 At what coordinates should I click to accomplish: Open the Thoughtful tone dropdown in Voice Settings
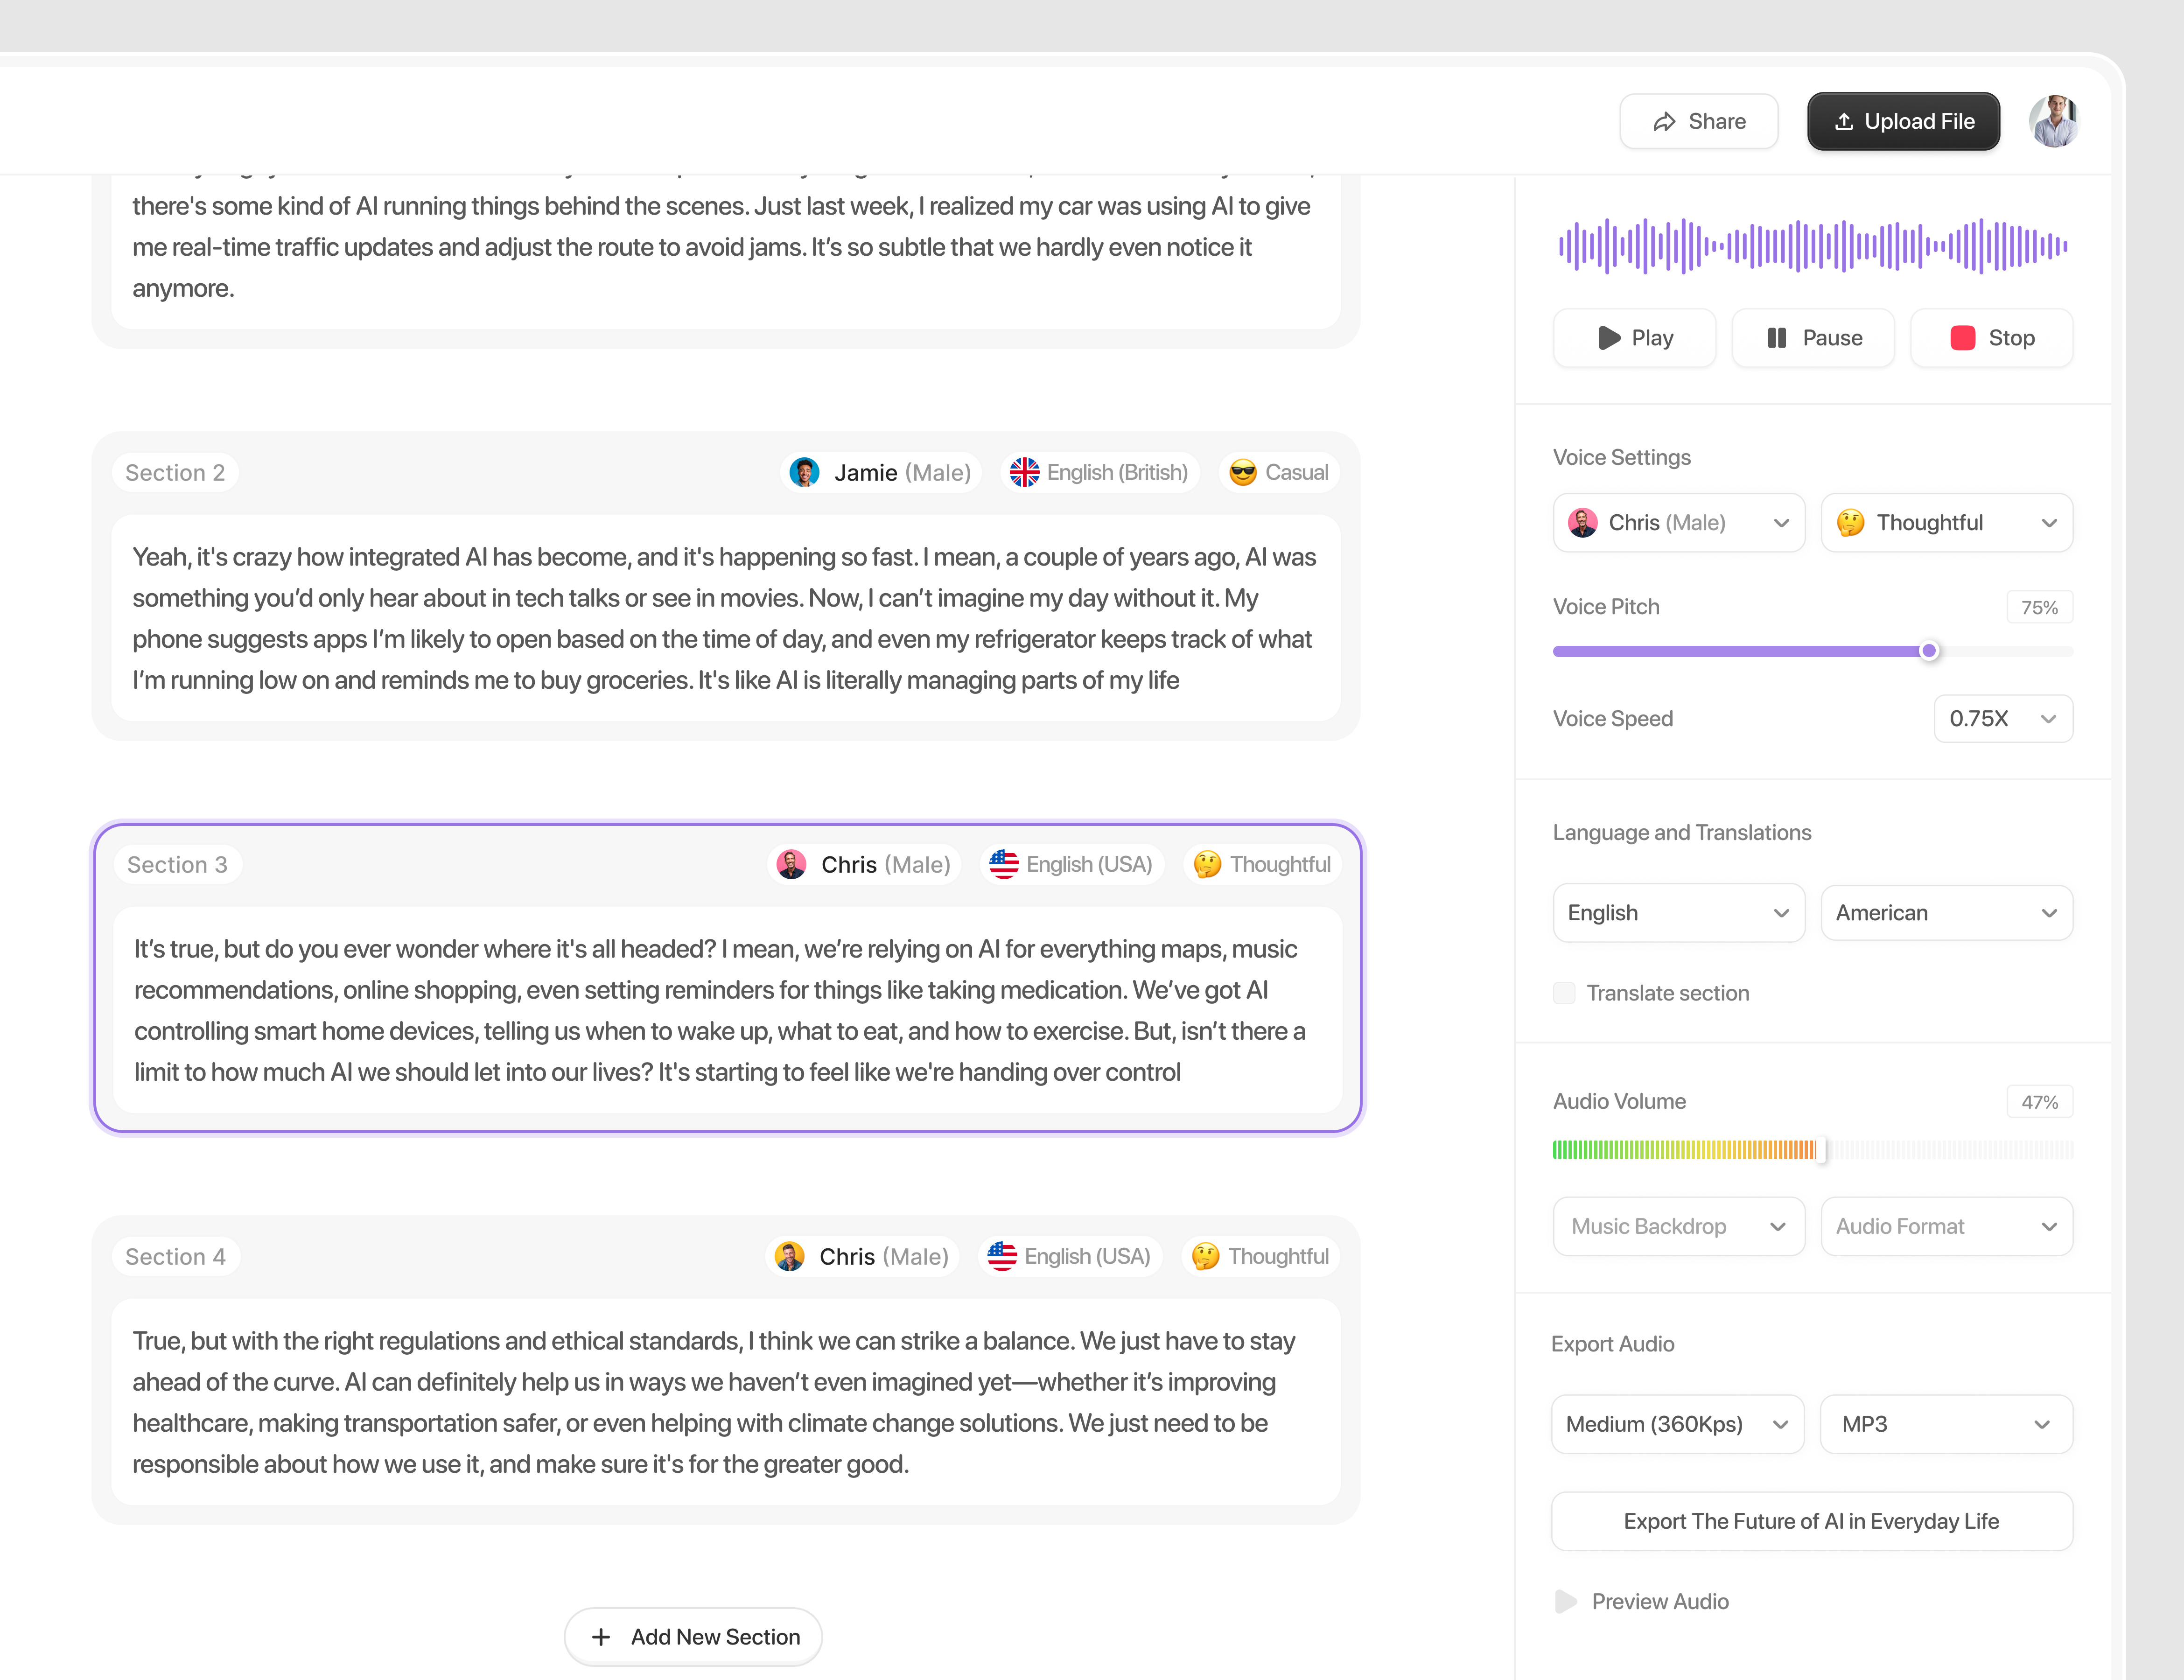click(x=1946, y=523)
